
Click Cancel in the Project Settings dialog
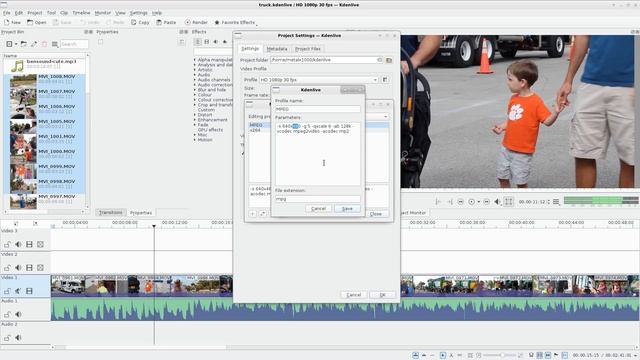pyautogui.click(x=353, y=295)
